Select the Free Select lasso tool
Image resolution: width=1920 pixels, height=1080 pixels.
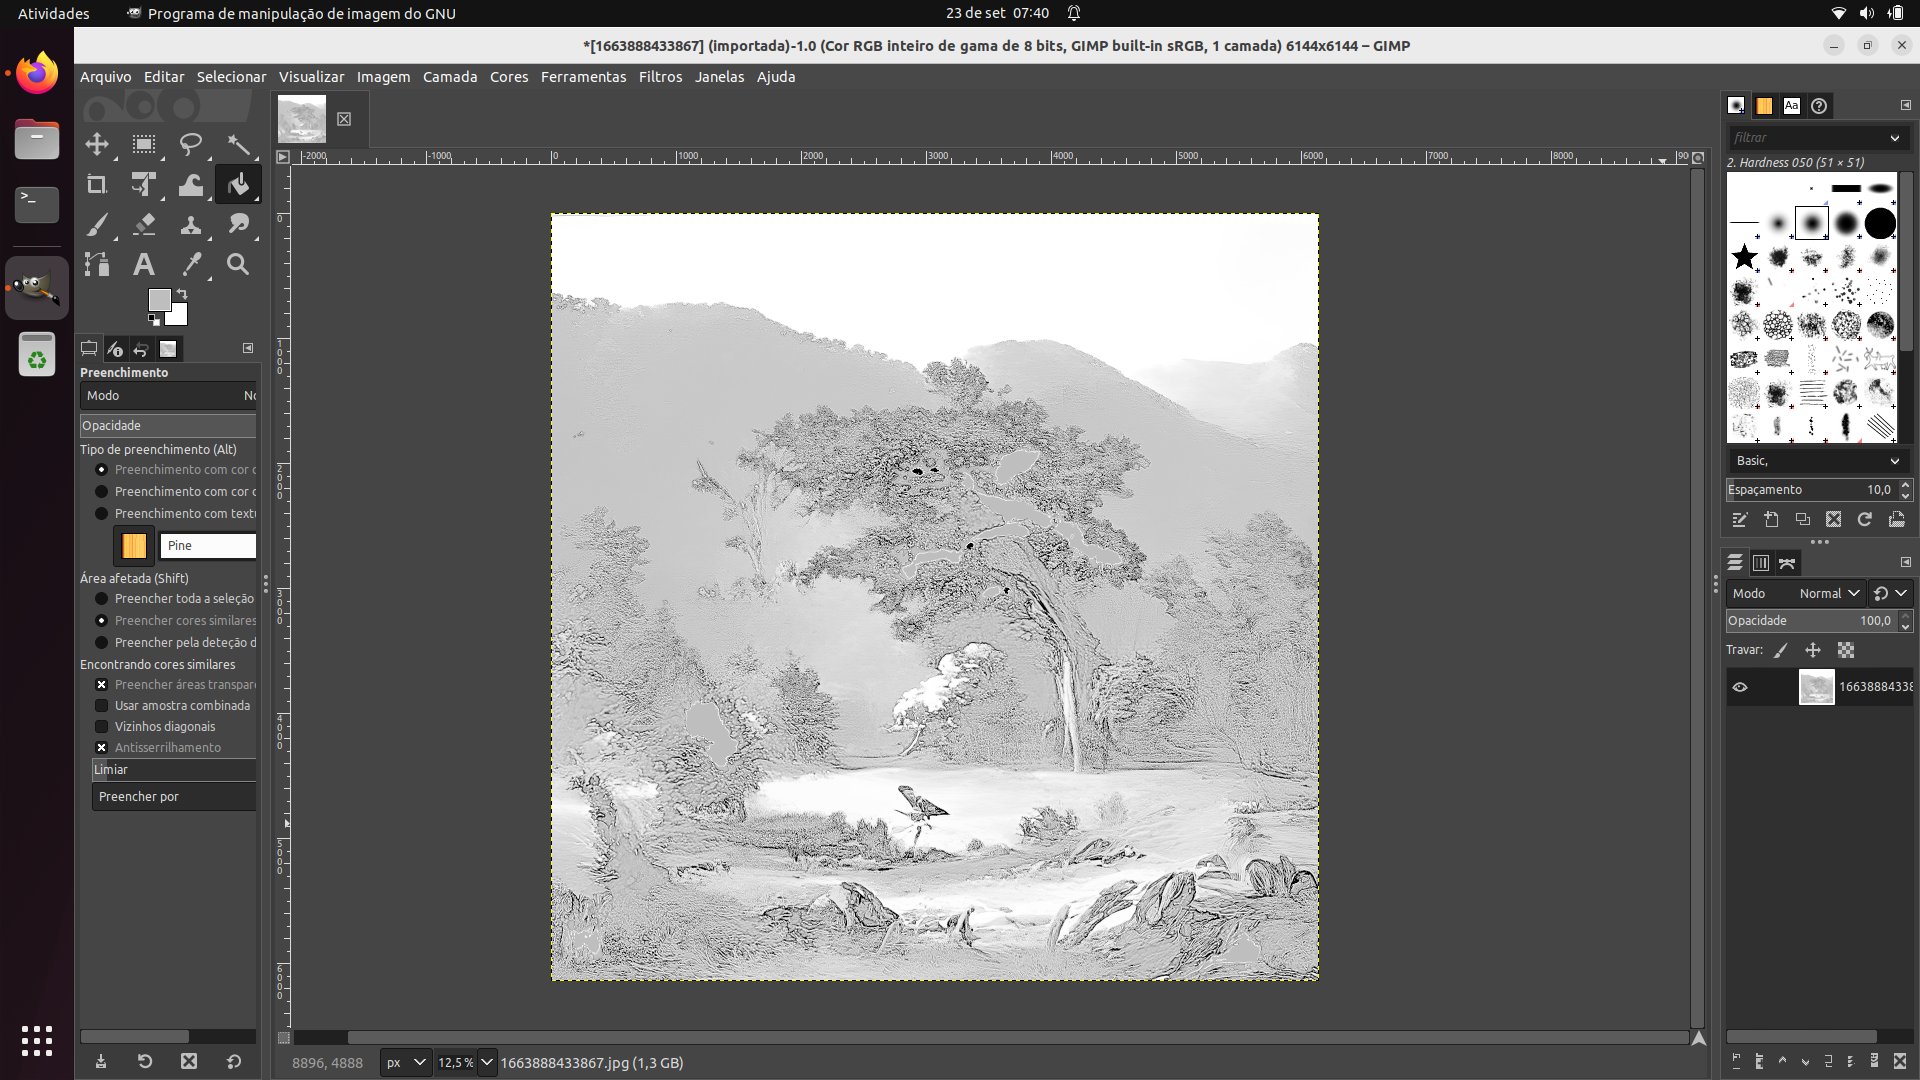click(191, 144)
